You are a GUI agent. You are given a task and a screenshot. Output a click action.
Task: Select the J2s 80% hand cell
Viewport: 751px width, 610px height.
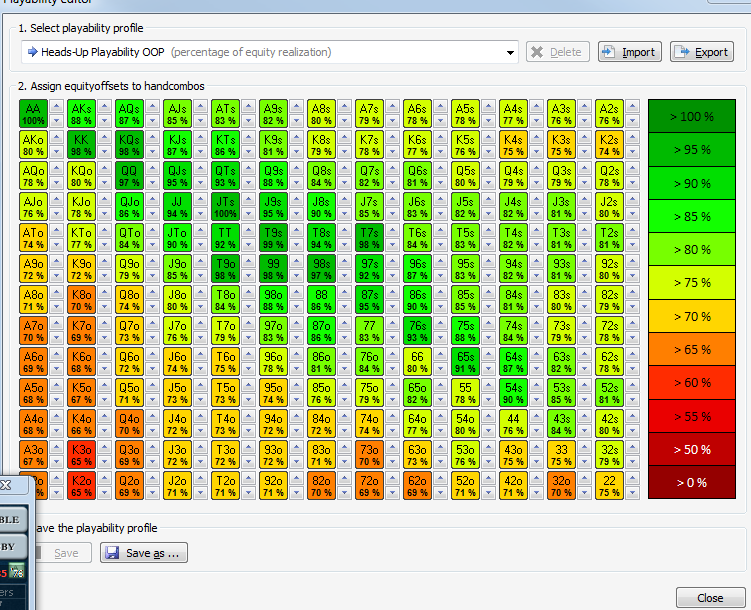[609, 207]
